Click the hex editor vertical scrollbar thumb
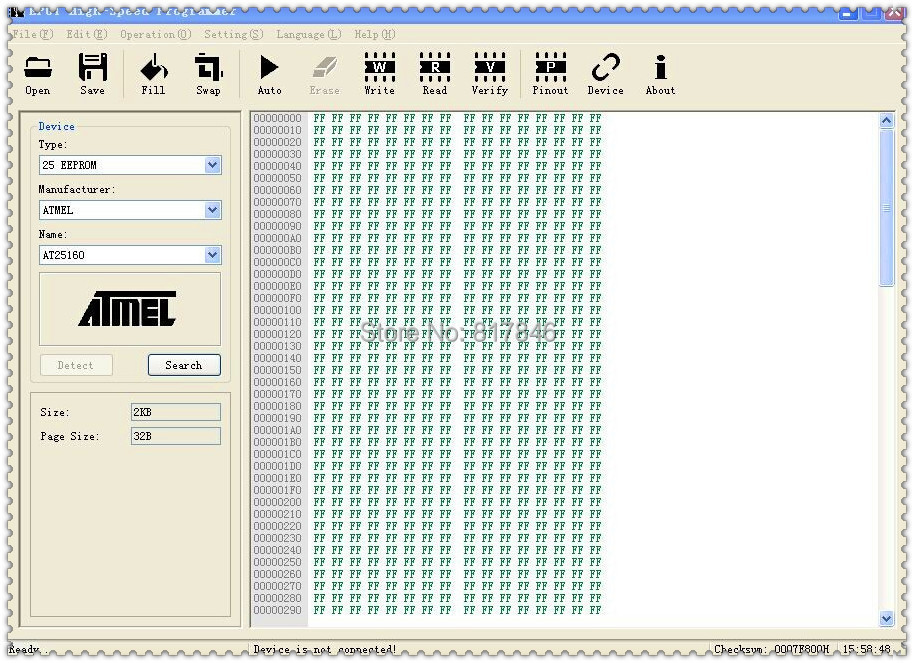Image resolution: width=914 pixels, height=663 pixels. click(x=886, y=207)
